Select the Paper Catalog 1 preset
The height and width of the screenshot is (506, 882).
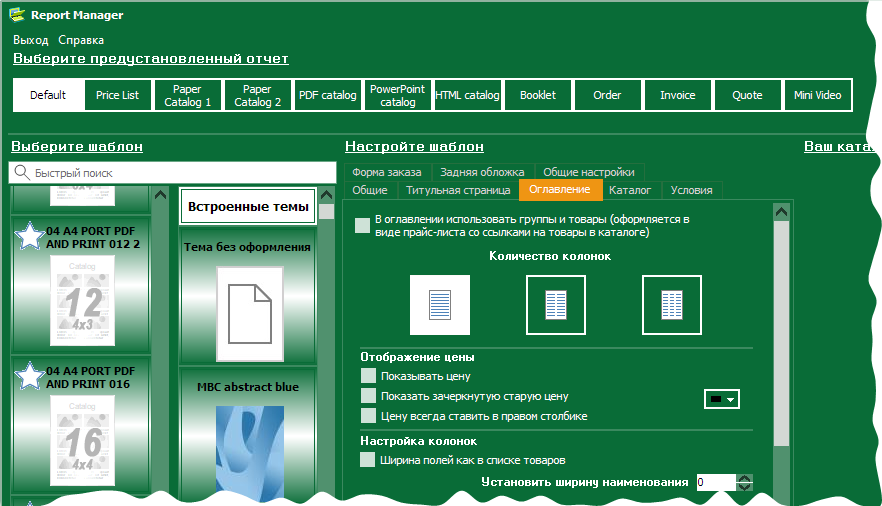click(187, 95)
